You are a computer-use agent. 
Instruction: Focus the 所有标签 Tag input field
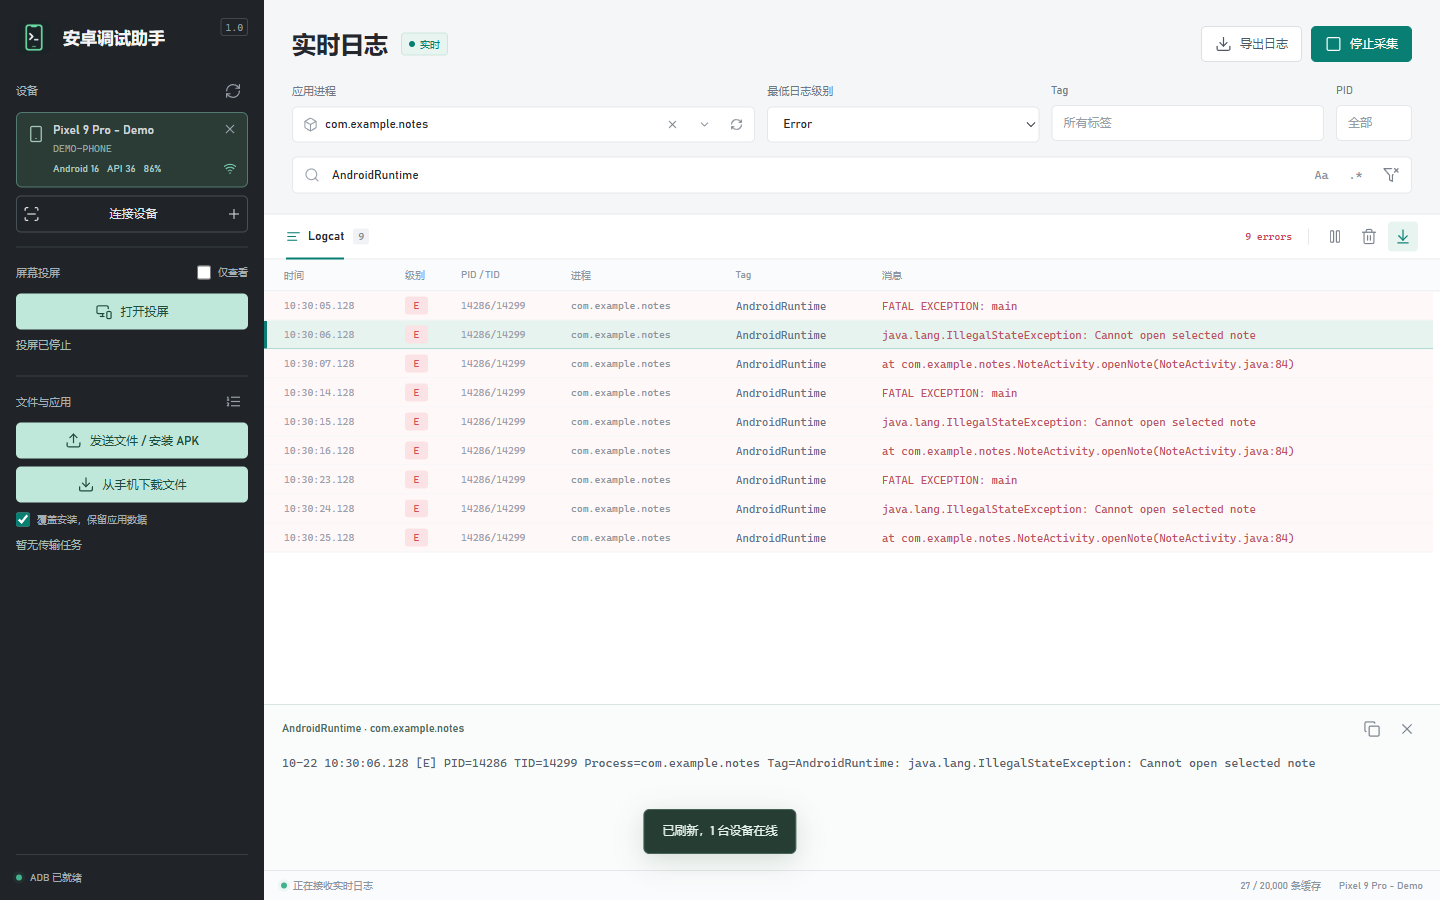point(1187,123)
